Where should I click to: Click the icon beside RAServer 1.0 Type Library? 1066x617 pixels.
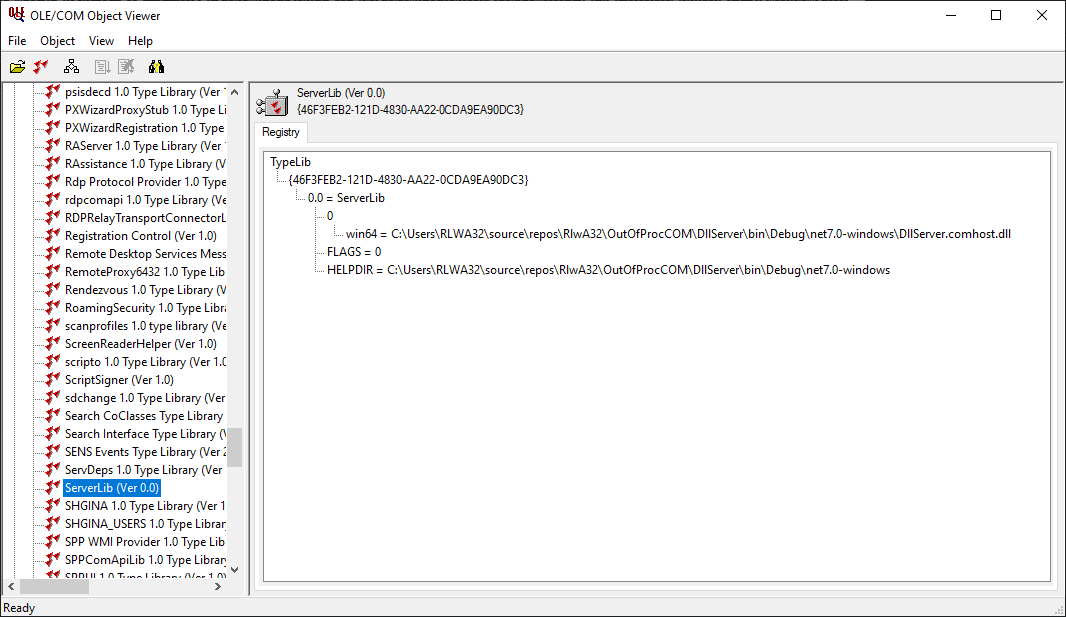pyautogui.click(x=53, y=145)
